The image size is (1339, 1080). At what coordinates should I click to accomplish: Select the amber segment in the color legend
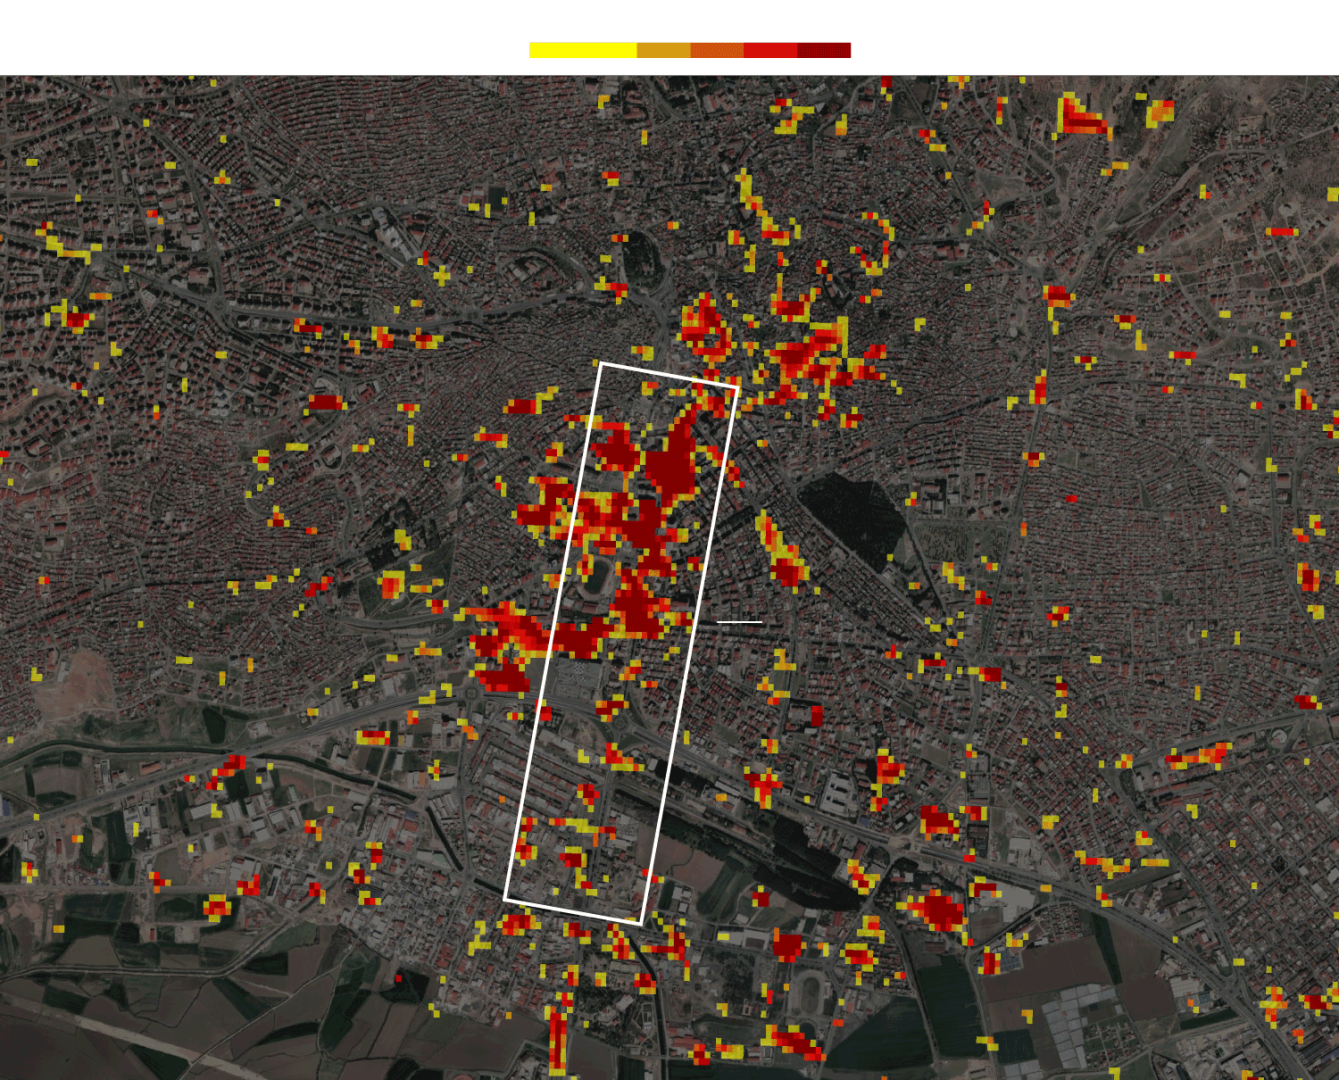[663, 51]
